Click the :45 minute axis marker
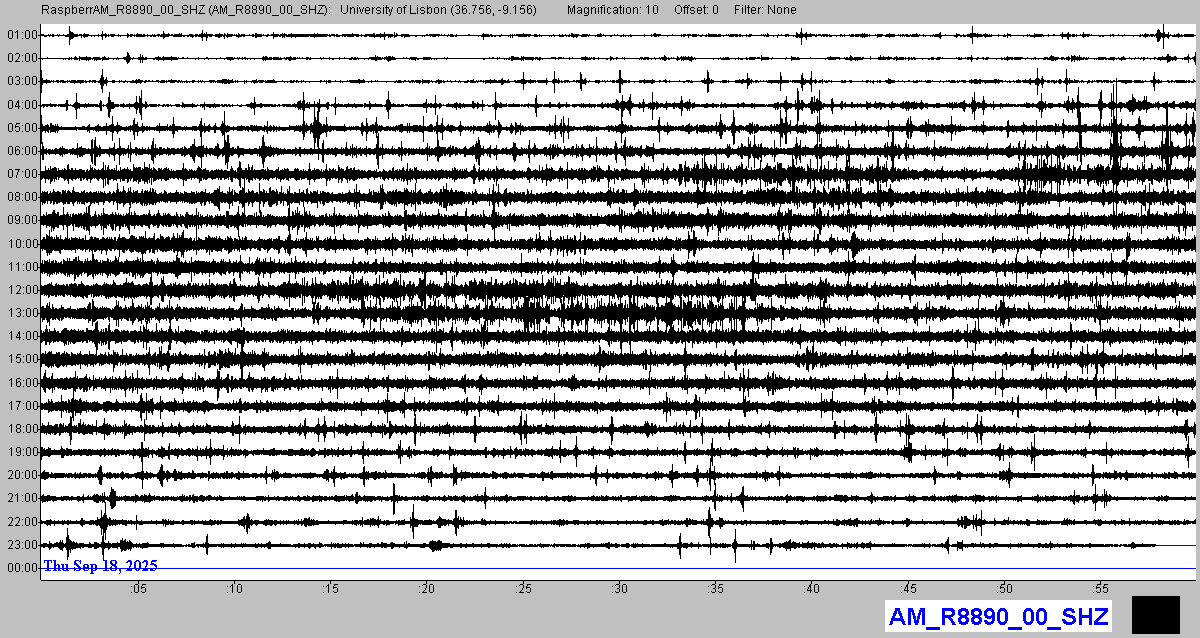 (x=908, y=589)
